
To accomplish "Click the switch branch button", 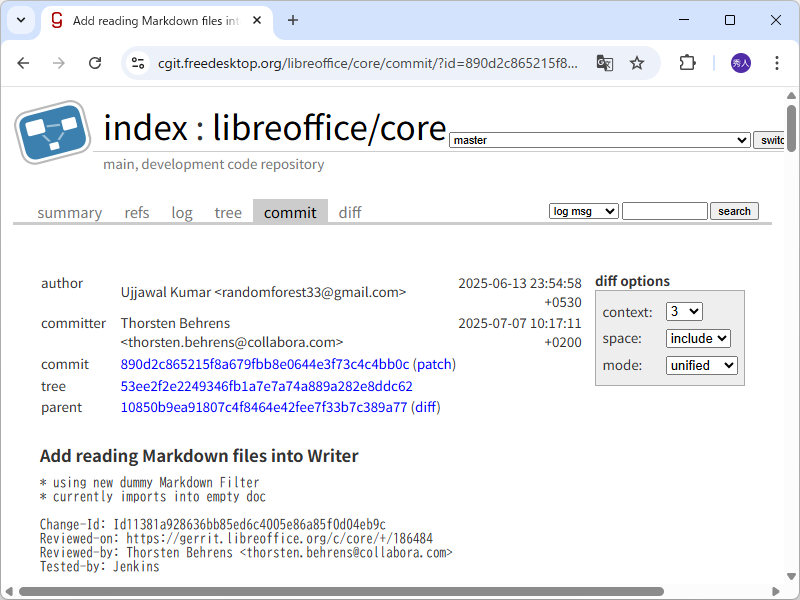I will click(769, 140).
